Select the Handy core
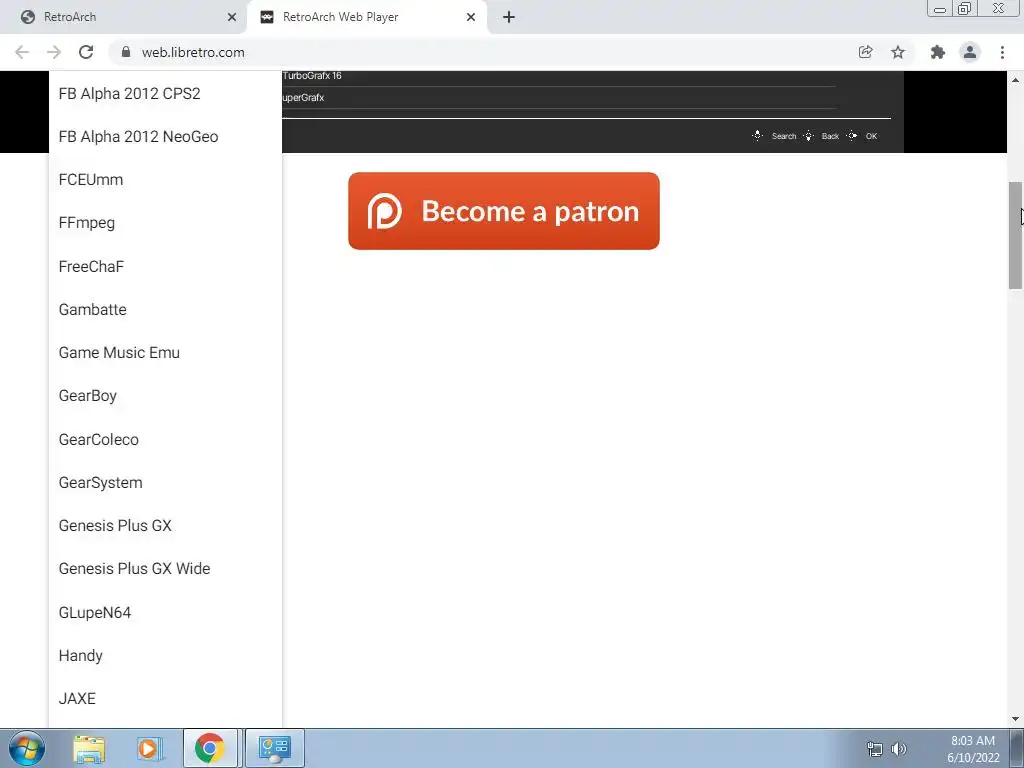1024x768 pixels. (165, 656)
